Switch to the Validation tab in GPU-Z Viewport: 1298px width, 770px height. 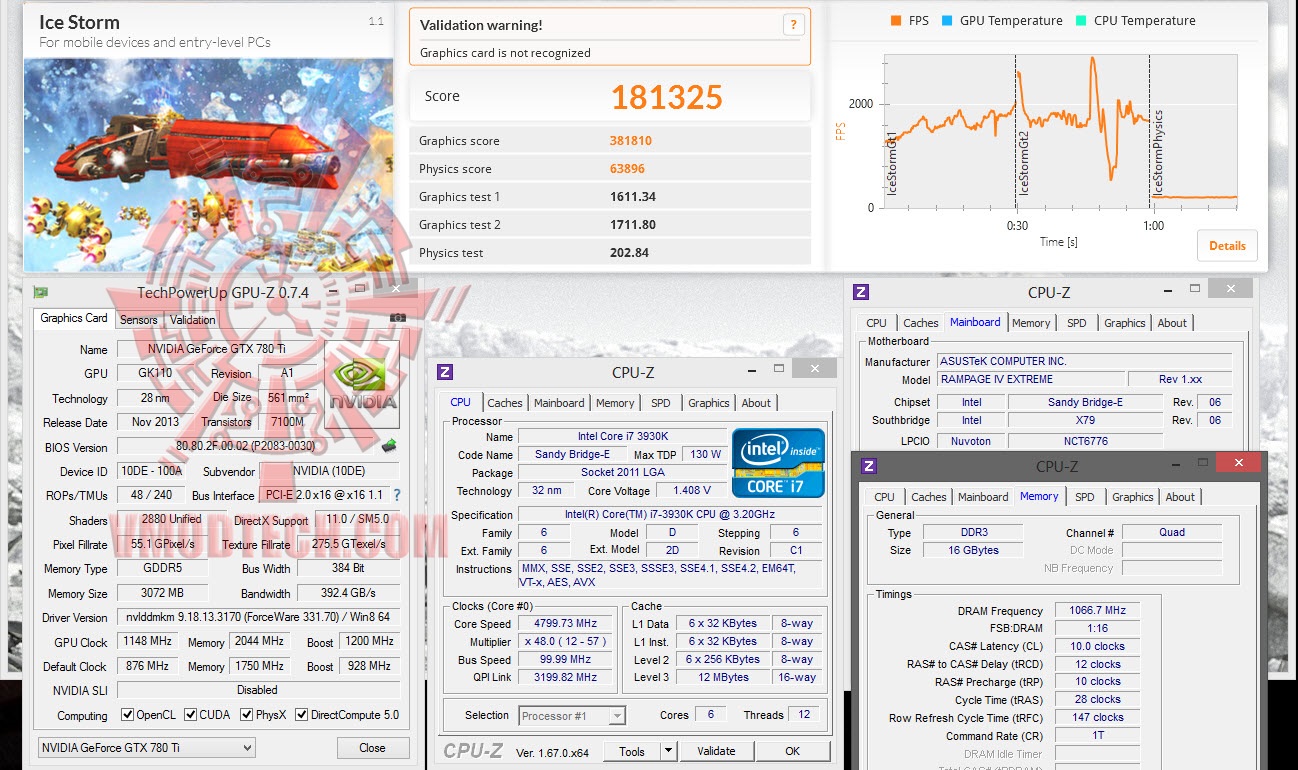tap(193, 320)
